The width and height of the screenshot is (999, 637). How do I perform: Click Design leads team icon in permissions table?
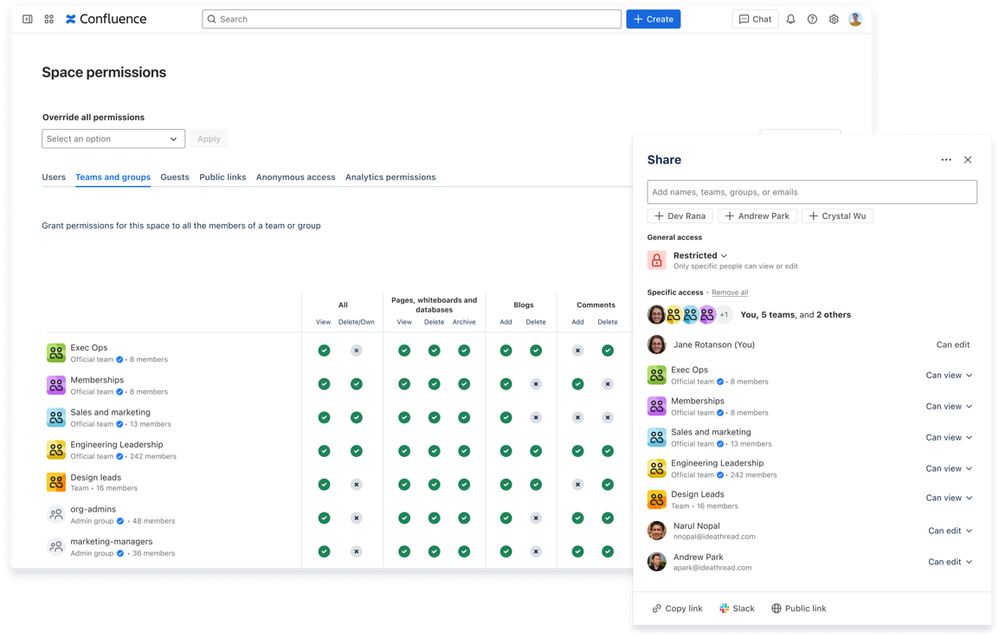tap(56, 482)
